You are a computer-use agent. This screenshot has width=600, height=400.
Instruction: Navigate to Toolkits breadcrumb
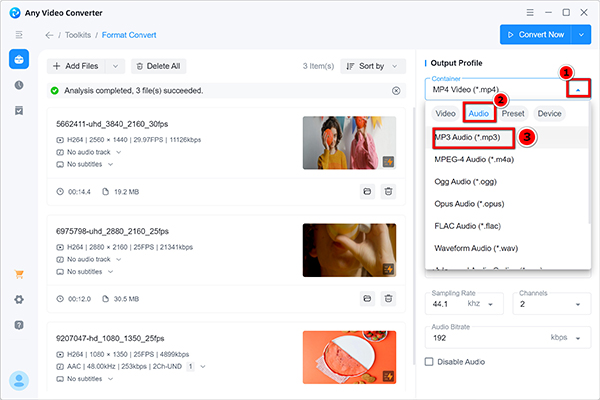tap(78, 35)
